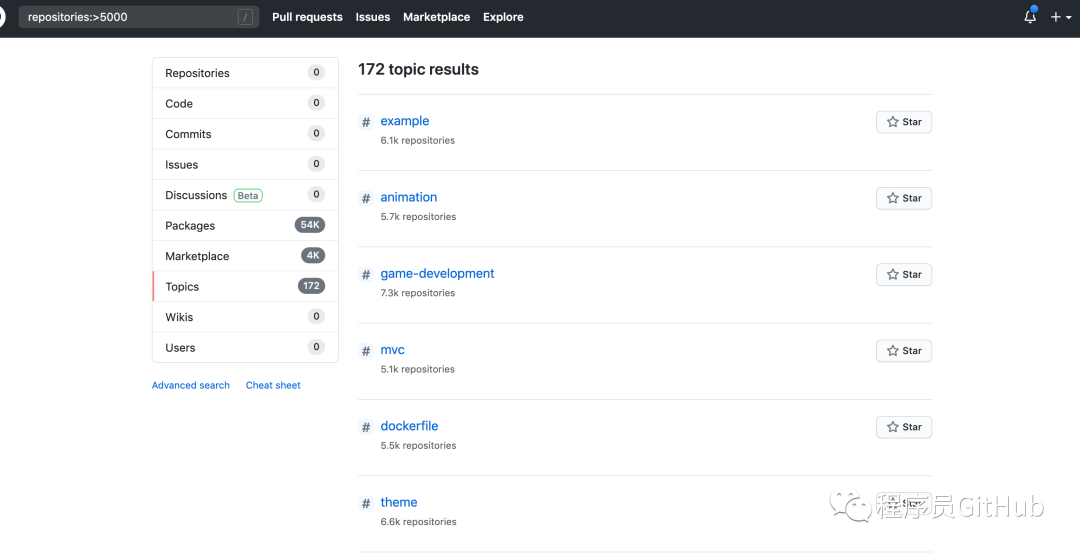The height and width of the screenshot is (554, 1080).
Task: Click the hash icon beside animation topic
Action: coord(366,198)
